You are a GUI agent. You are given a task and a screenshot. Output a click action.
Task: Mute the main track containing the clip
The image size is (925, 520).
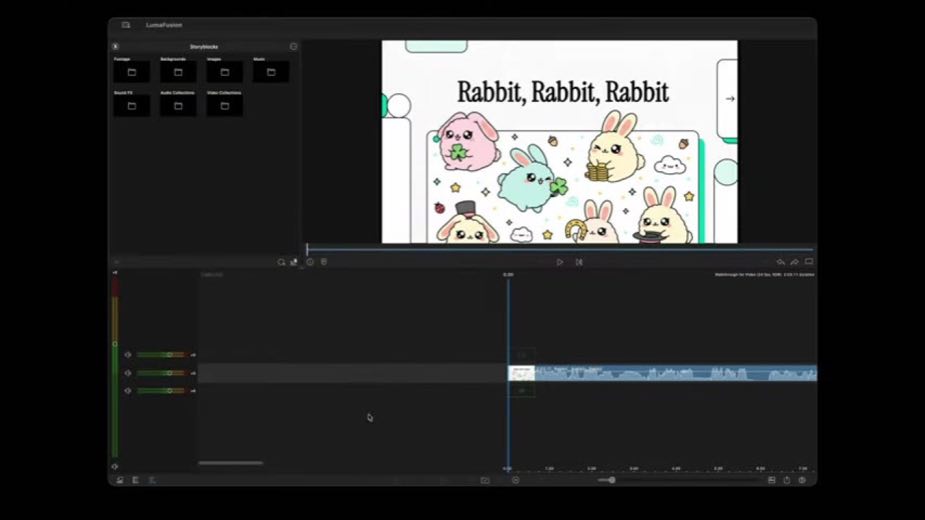[128, 373]
